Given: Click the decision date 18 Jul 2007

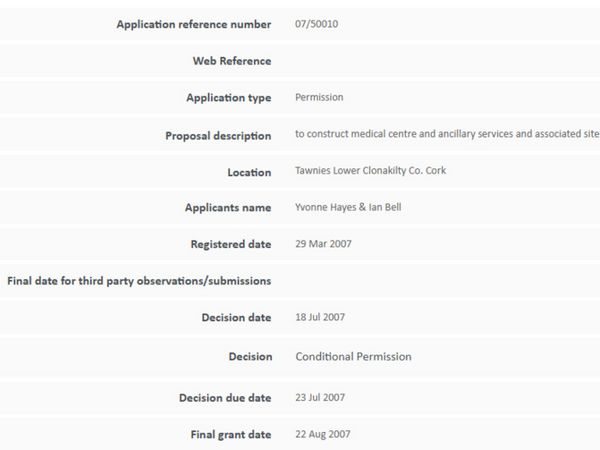Looking at the screenshot, I should tap(320, 317).
